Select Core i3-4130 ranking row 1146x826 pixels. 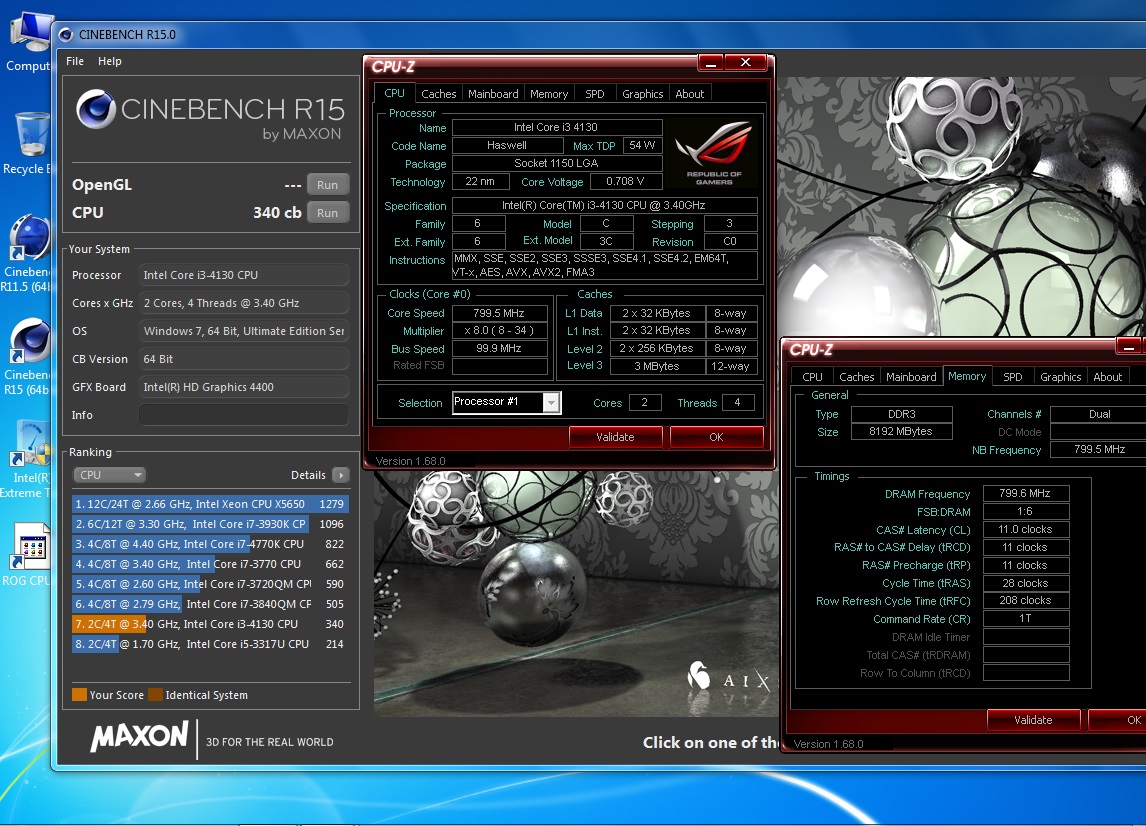click(210, 624)
